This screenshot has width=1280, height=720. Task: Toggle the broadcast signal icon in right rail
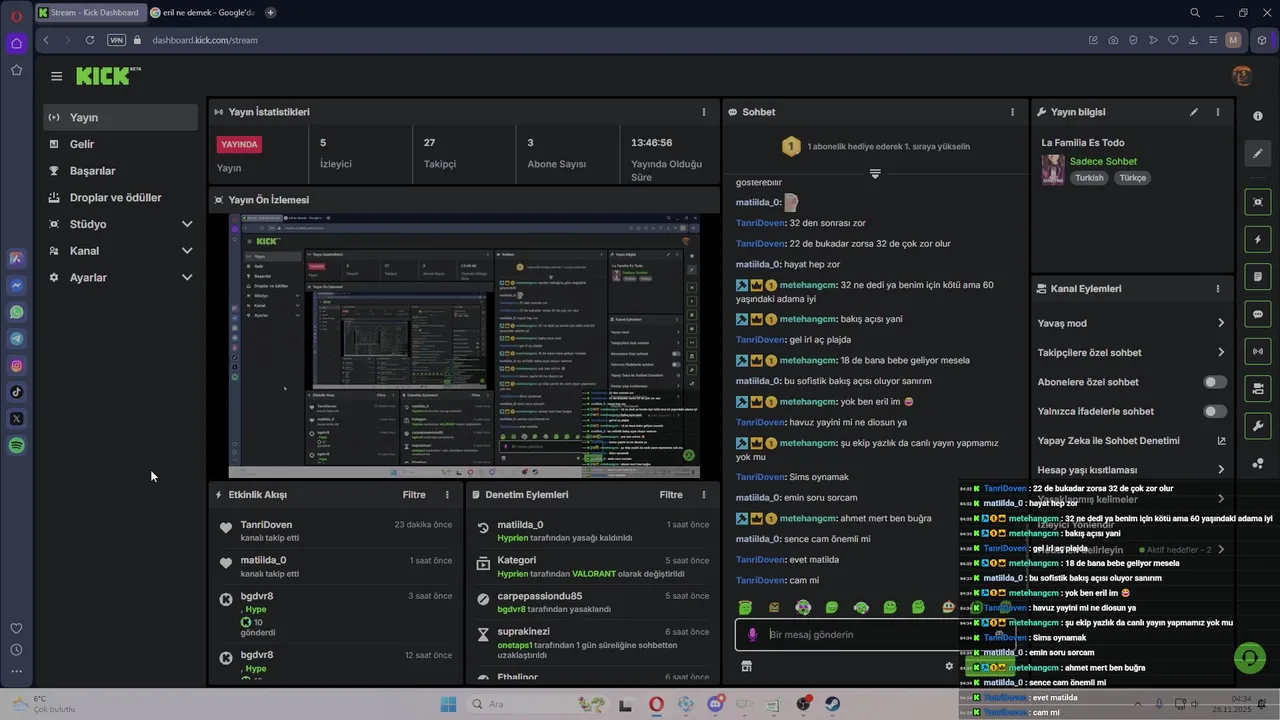point(1258,351)
